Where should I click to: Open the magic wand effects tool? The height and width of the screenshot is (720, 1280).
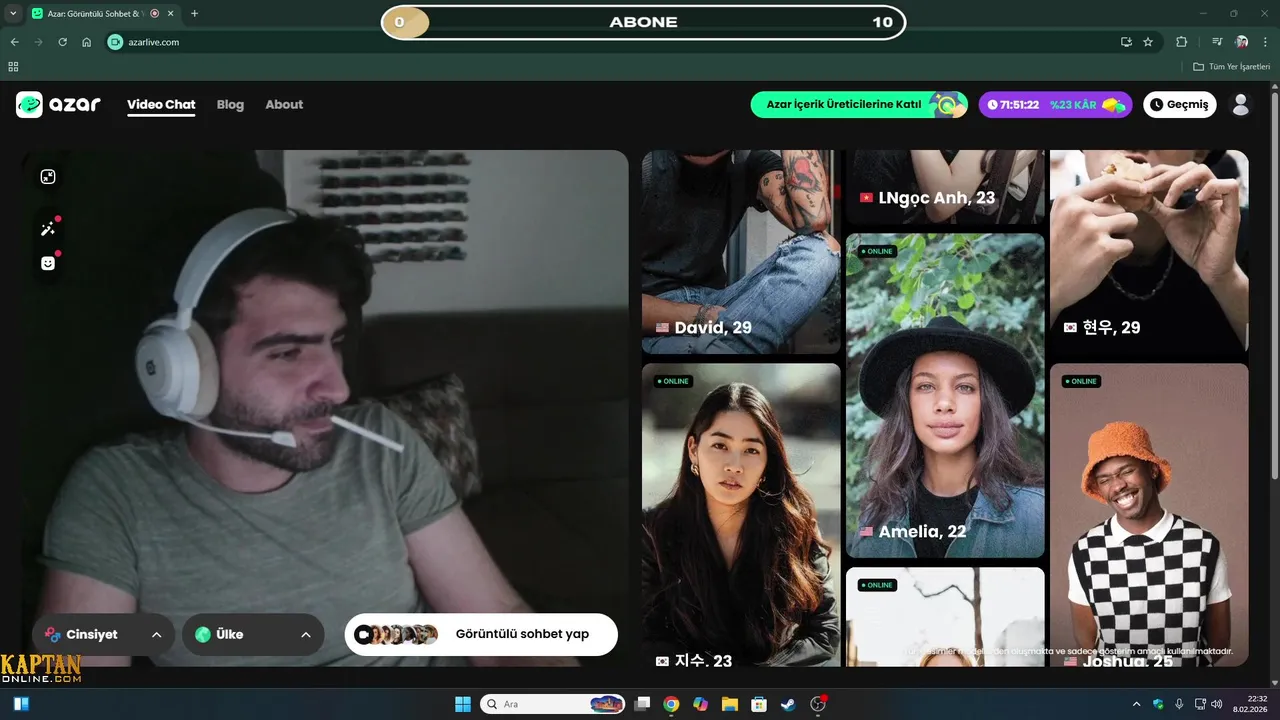[x=47, y=229]
